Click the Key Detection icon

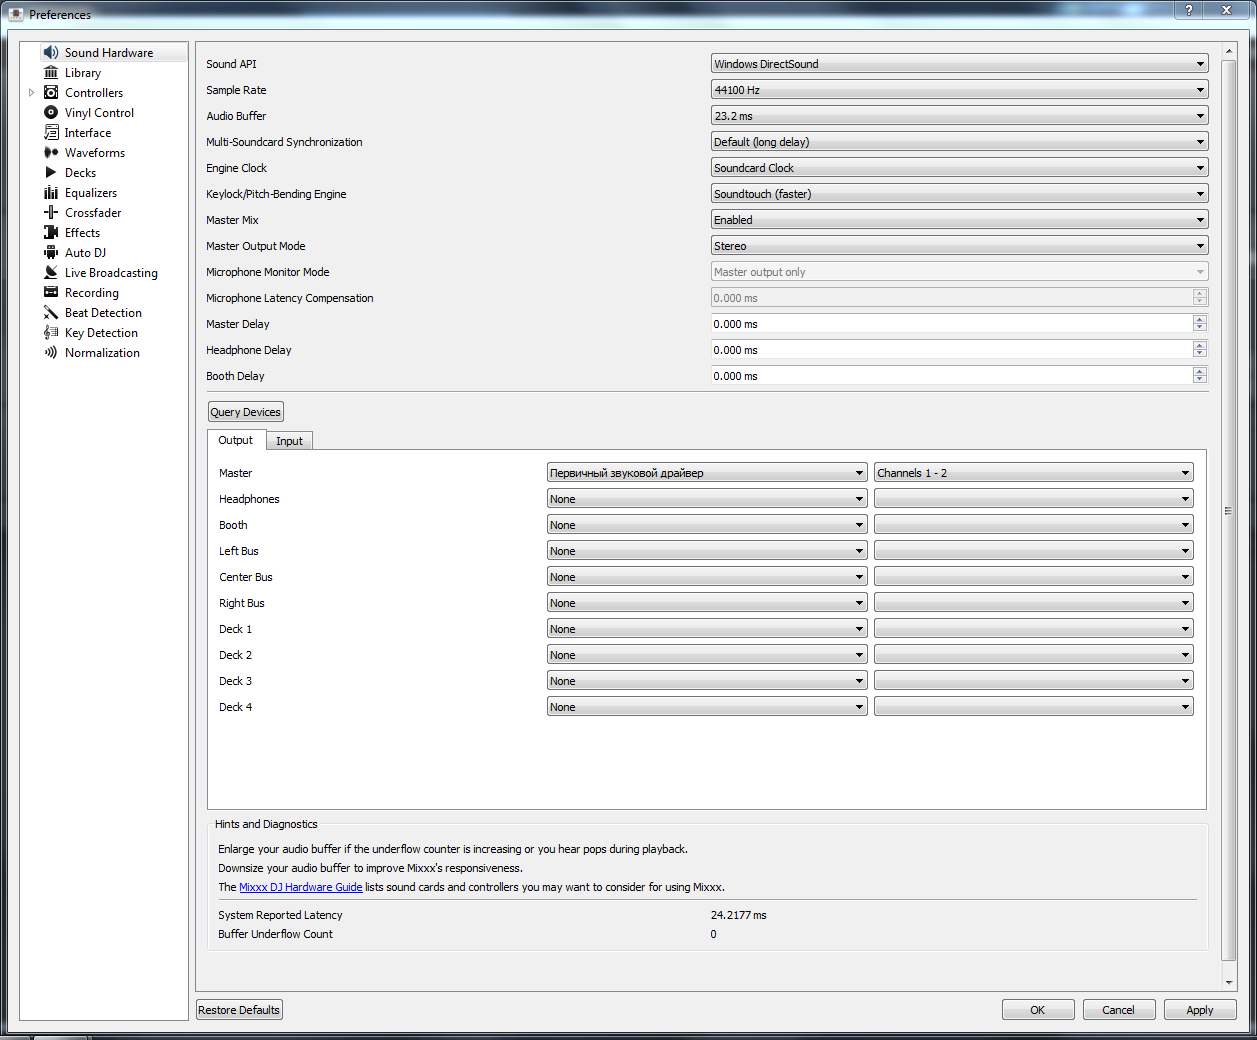(x=51, y=333)
